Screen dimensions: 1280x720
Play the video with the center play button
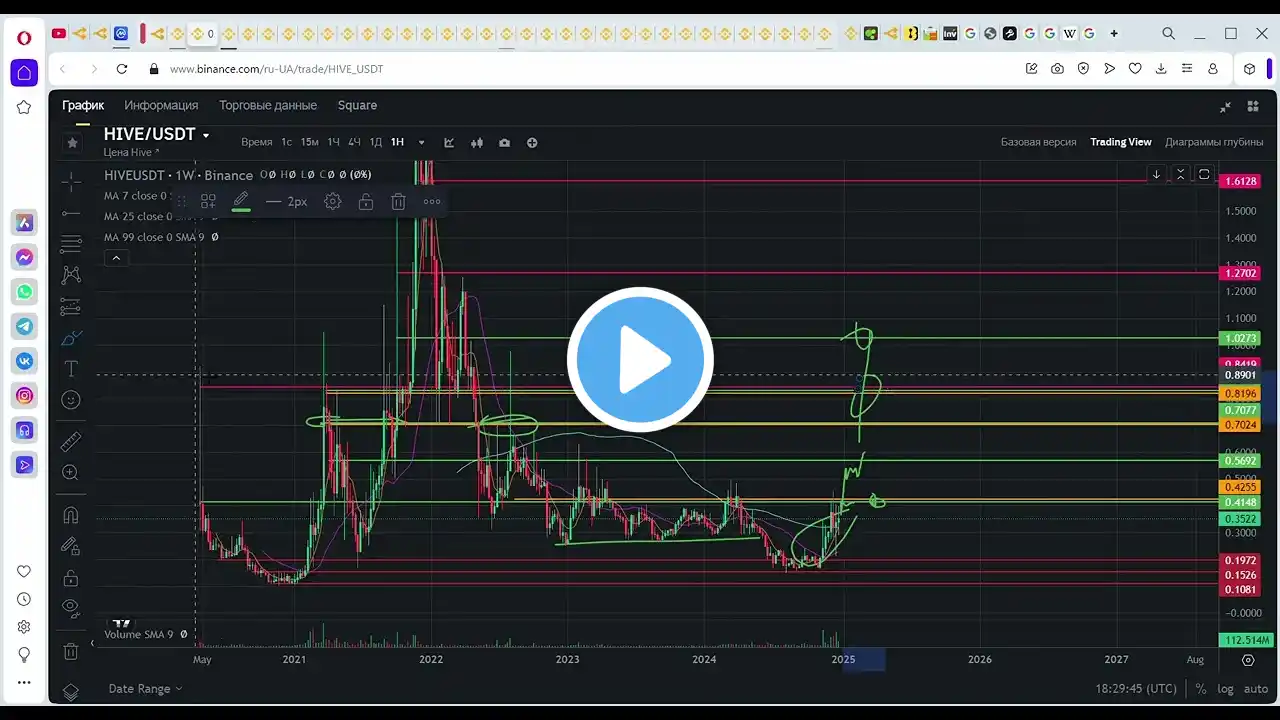pyautogui.click(x=640, y=359)
